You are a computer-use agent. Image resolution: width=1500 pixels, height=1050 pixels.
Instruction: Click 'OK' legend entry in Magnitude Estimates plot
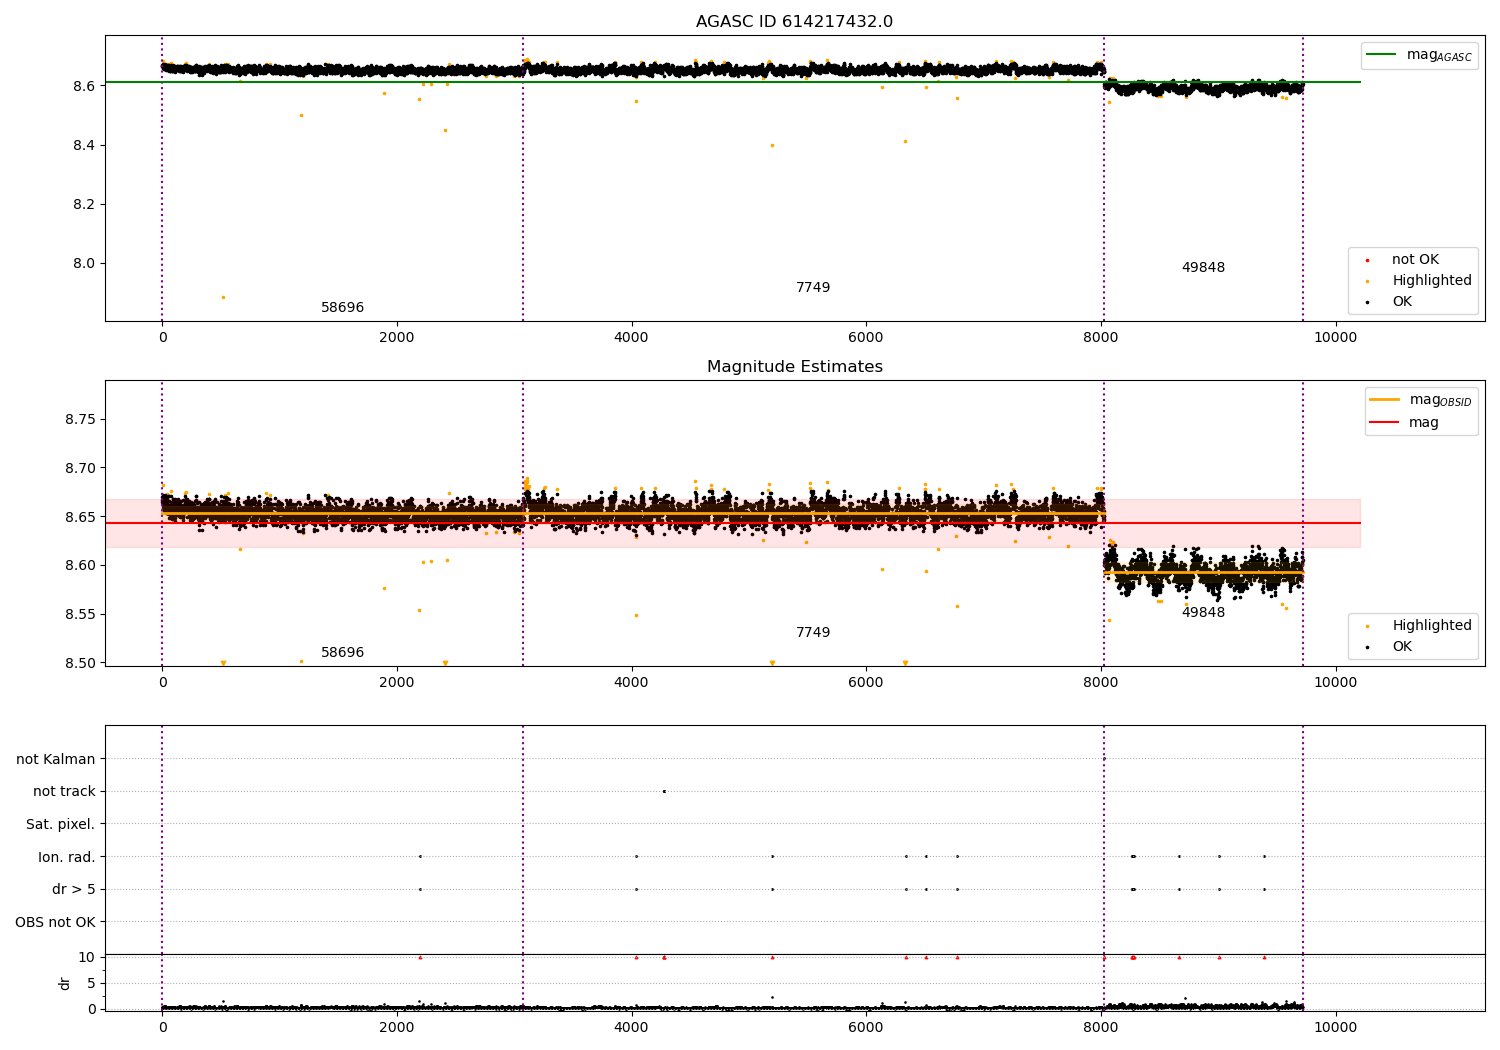click(1402, 647)
